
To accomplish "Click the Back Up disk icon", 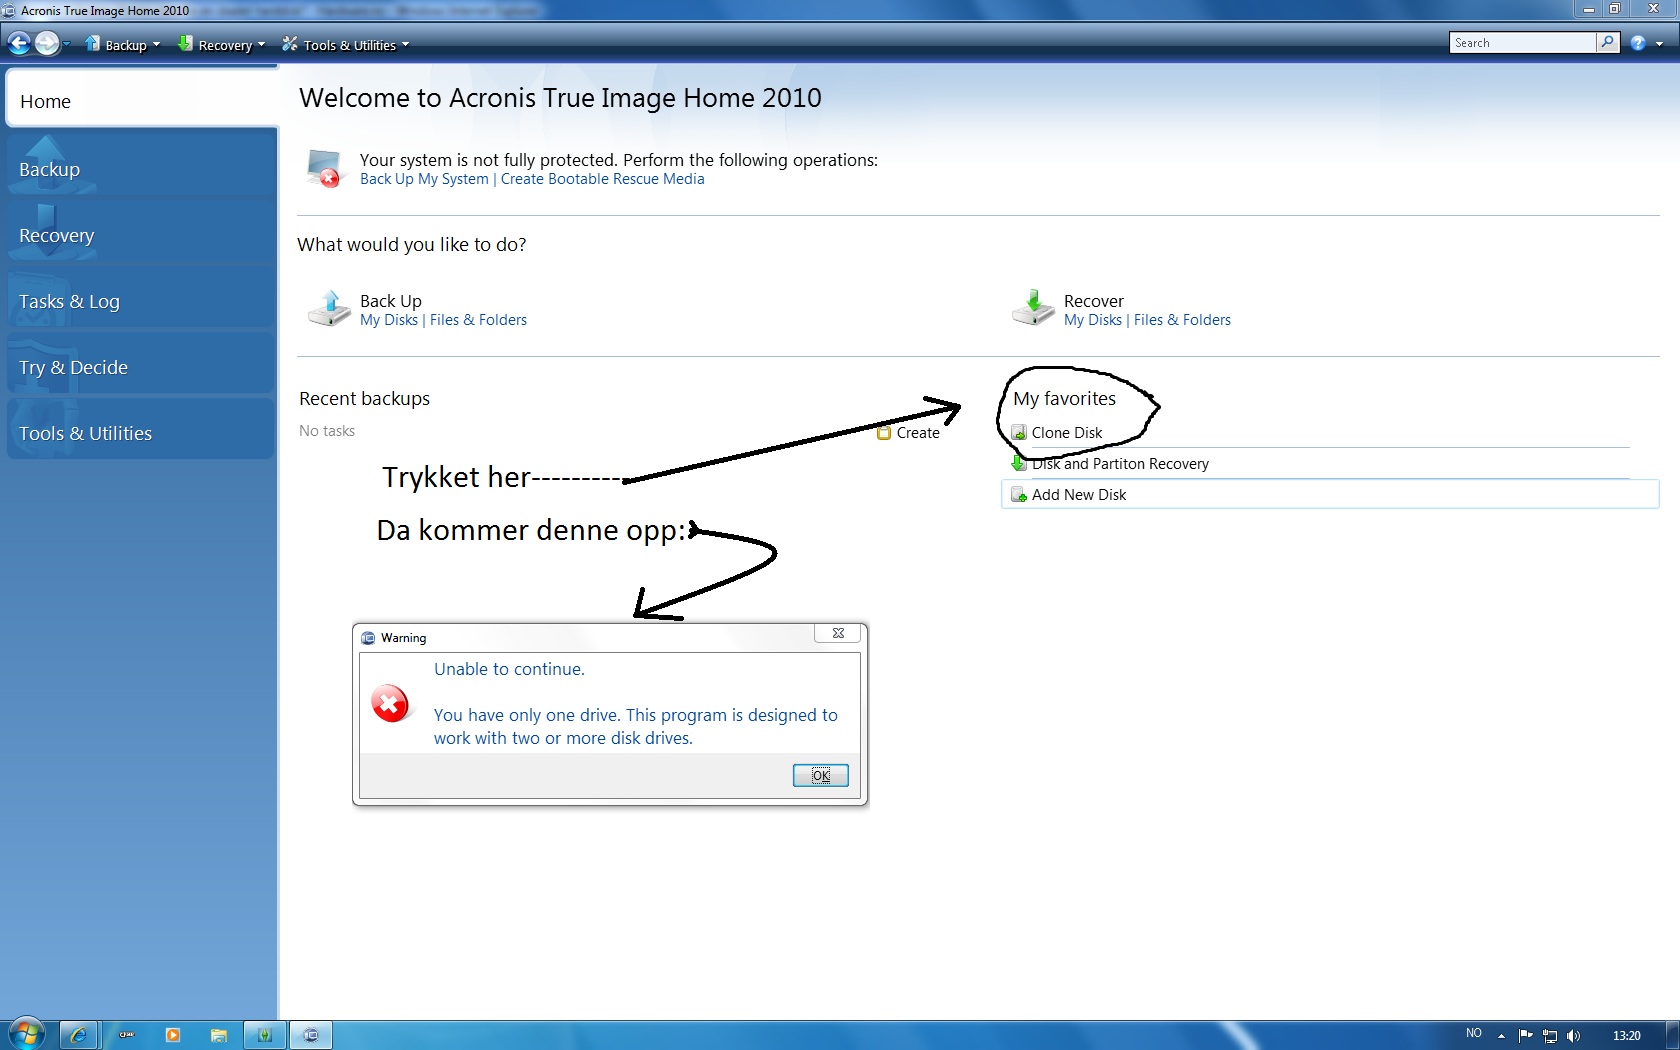I will [329, 308].
